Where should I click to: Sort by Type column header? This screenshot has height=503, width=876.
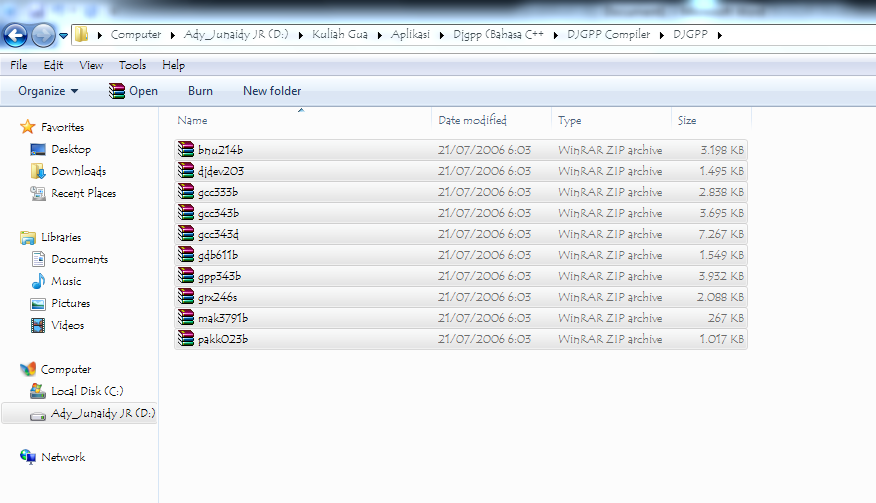(x=569, y=121)
